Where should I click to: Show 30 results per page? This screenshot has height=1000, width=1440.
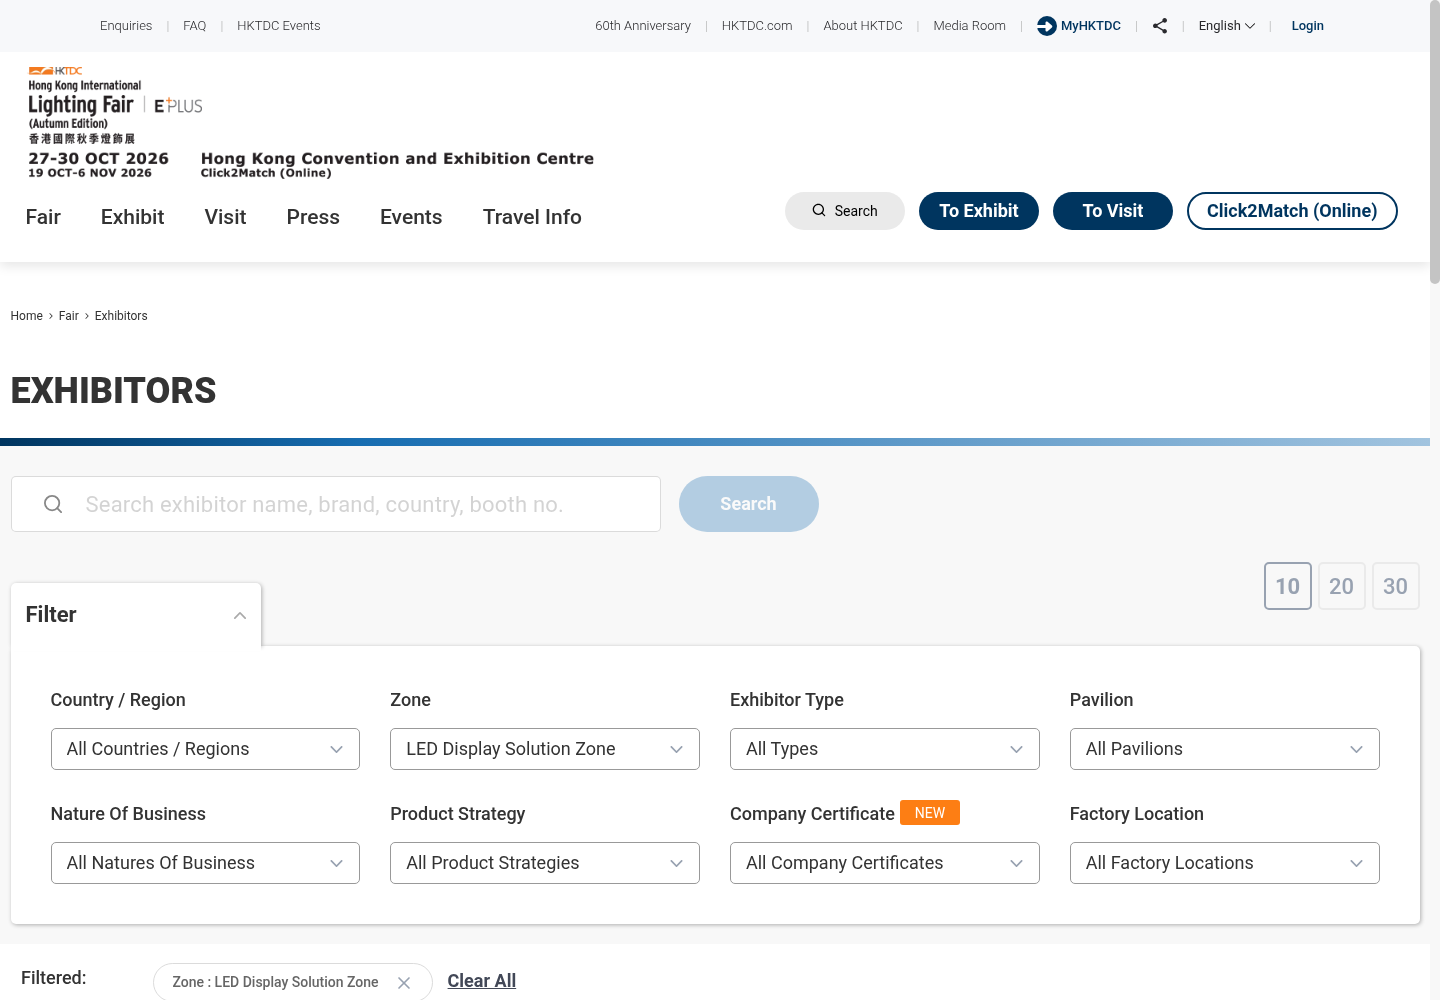click(x=1396, y=586)
